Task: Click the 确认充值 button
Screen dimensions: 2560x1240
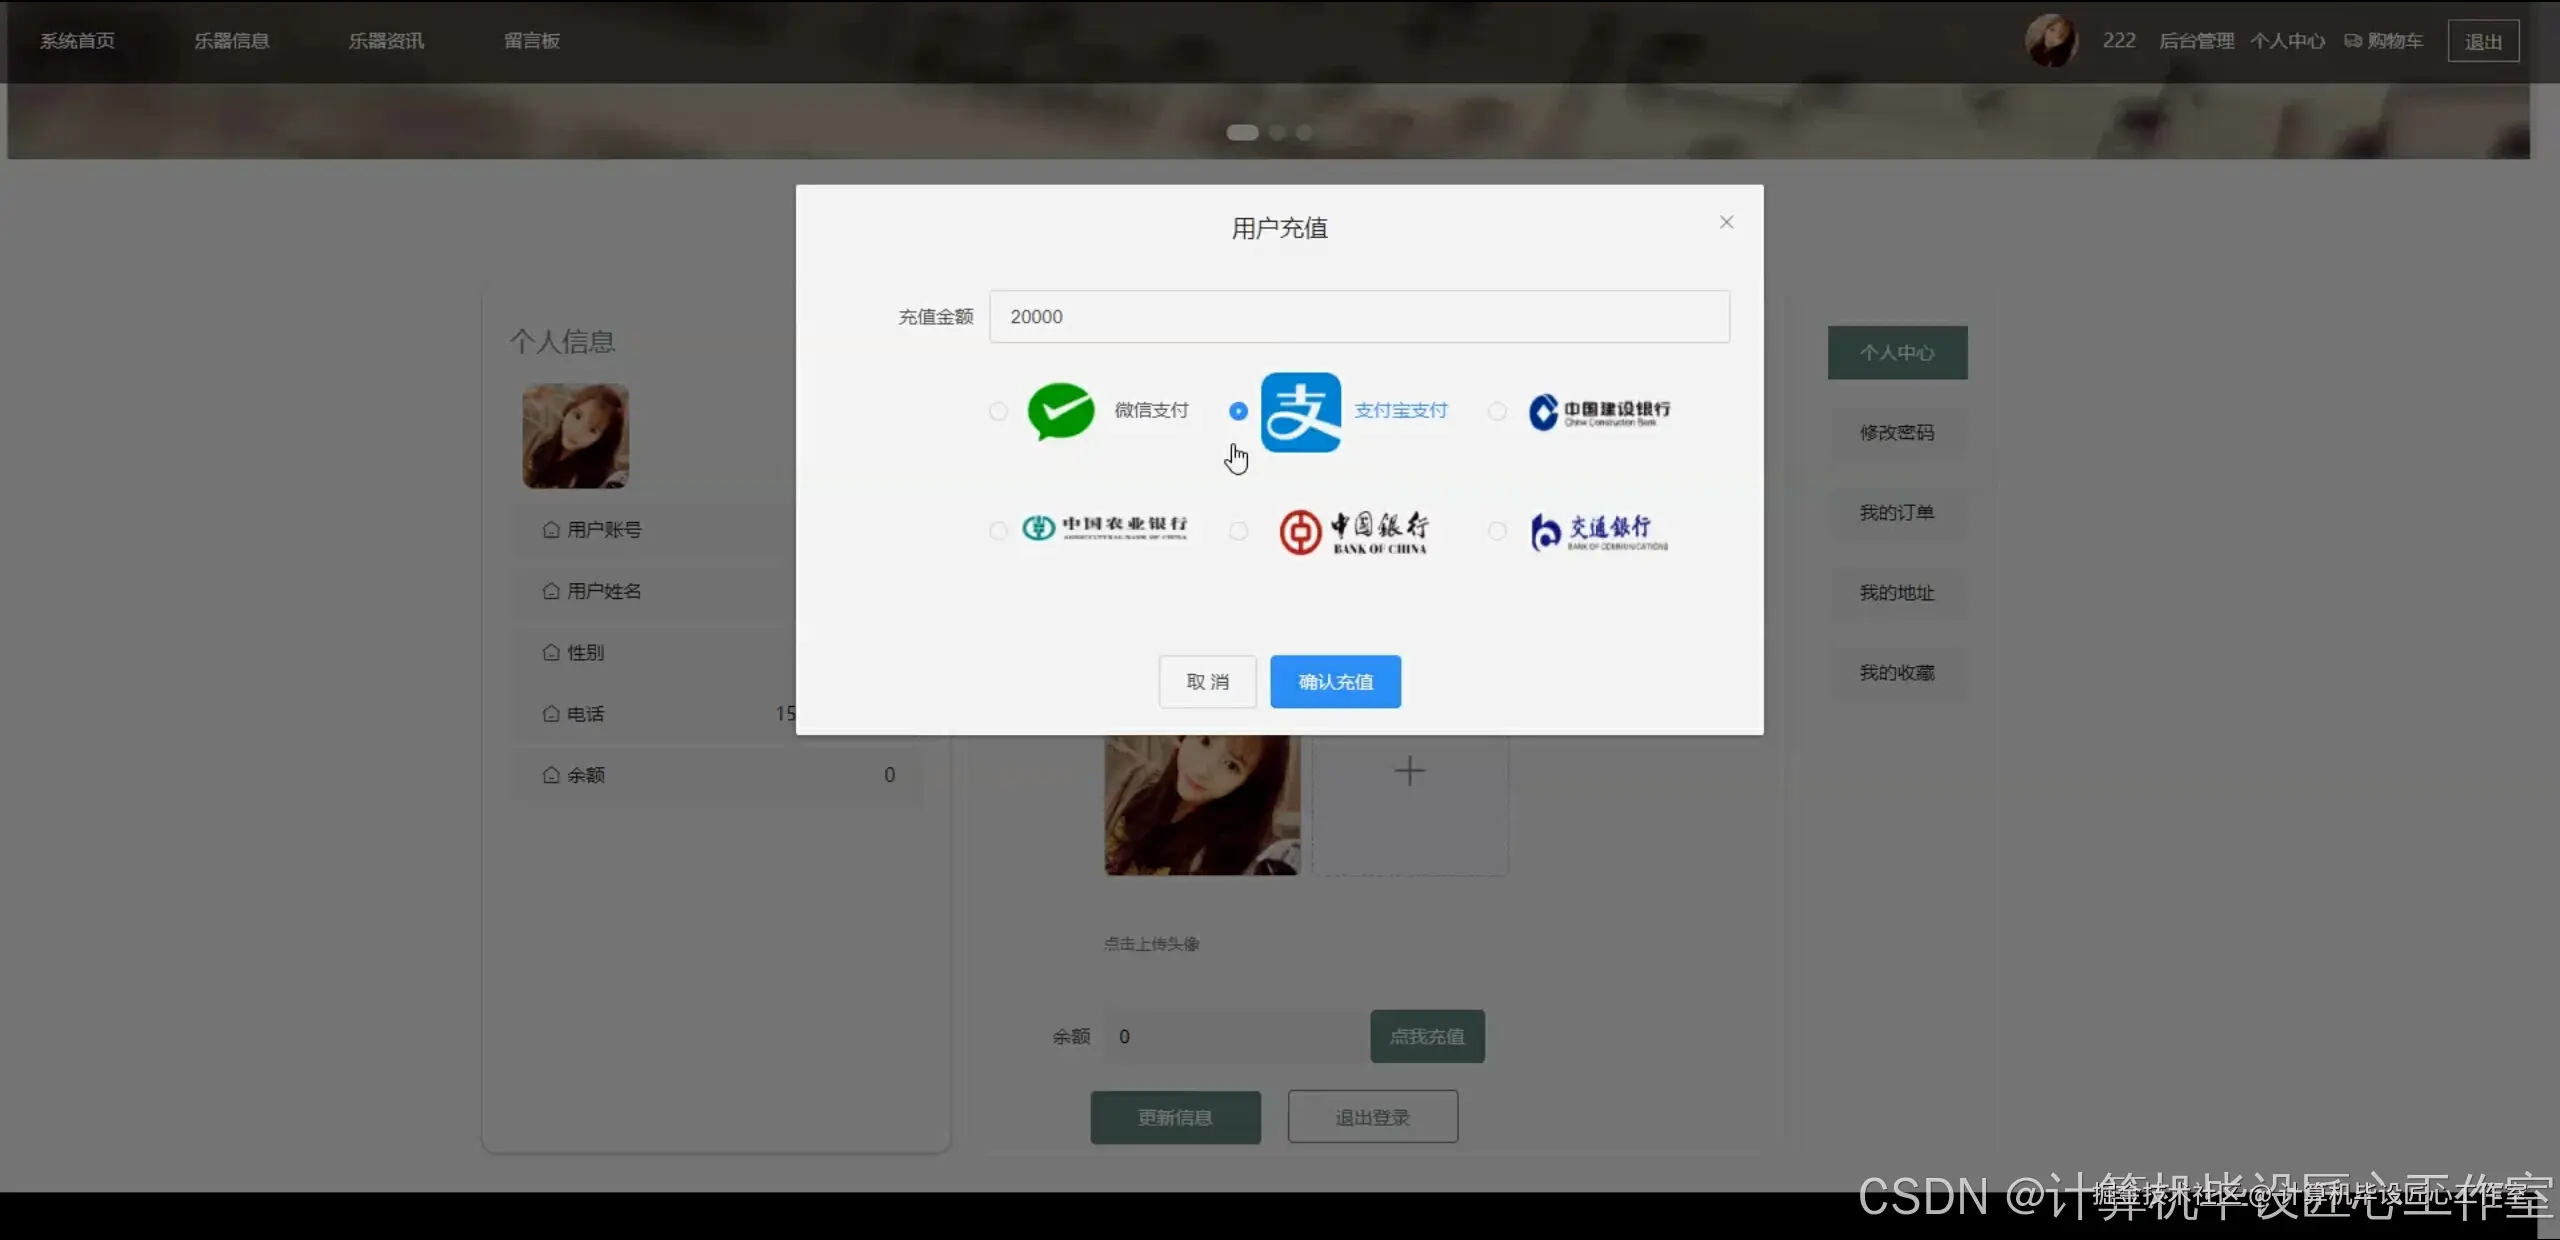Action: point(1335,682)
